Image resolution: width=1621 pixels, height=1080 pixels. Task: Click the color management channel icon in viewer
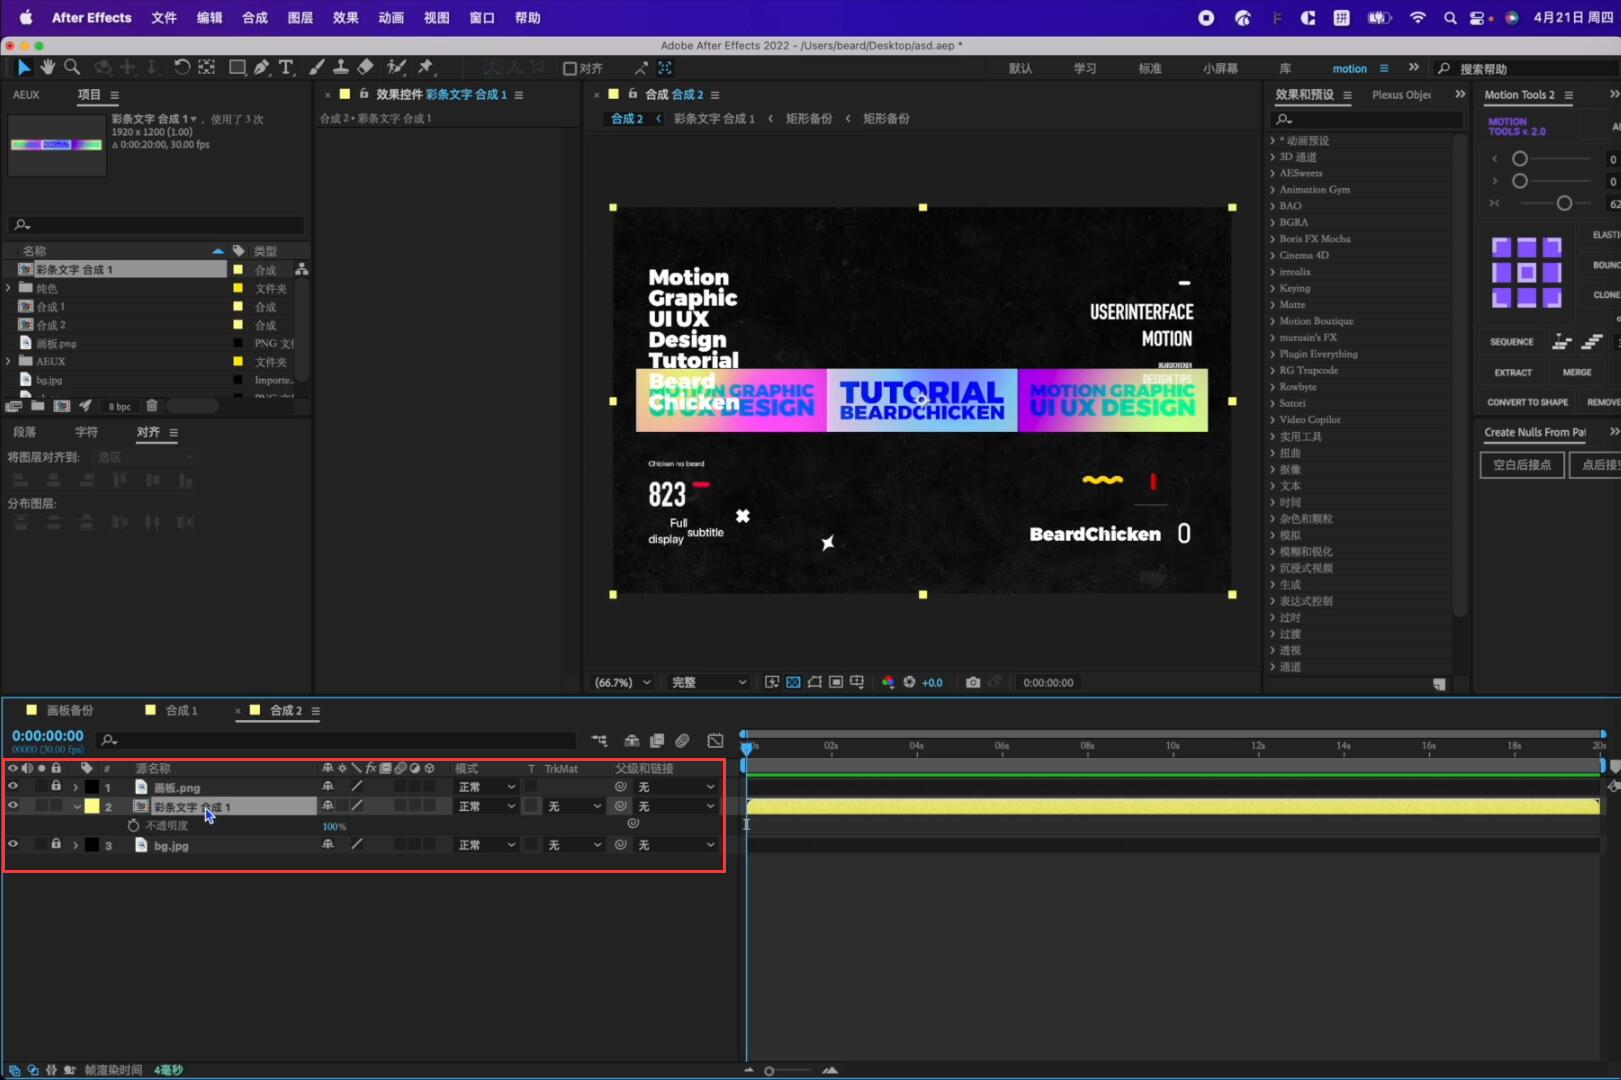887,682
